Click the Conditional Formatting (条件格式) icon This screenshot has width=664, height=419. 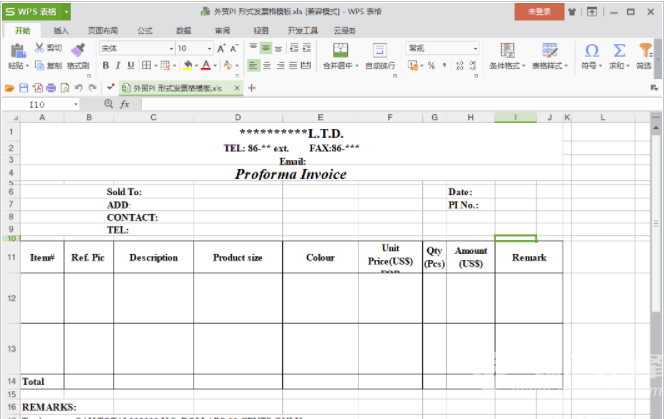click(509, 51)
